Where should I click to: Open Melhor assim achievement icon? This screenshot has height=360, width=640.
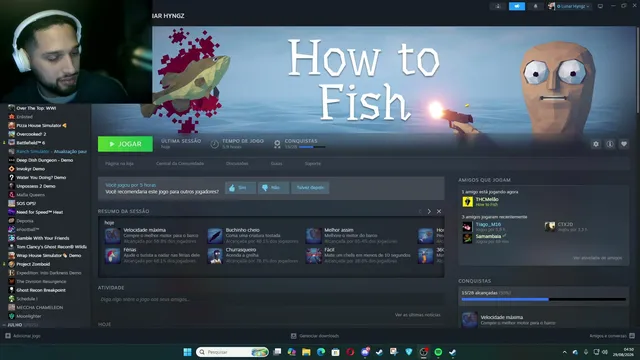tap(313, 236)
